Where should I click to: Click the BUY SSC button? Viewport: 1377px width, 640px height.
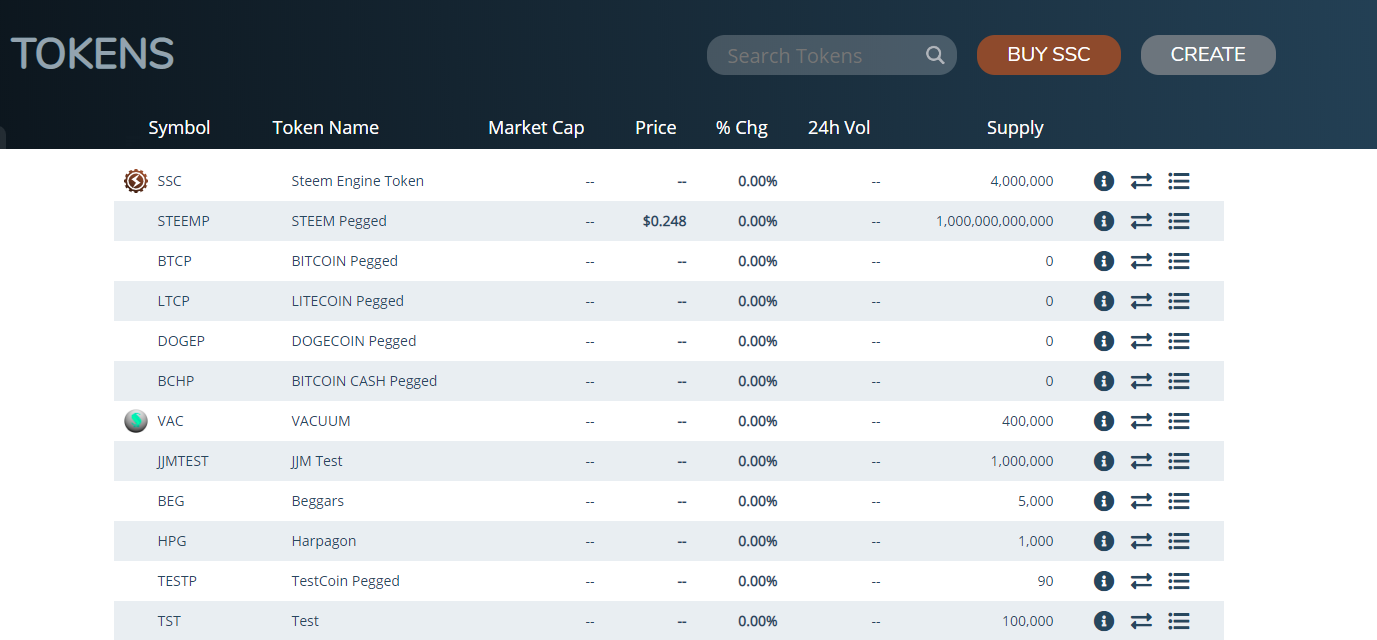(x=1049, y=55)
